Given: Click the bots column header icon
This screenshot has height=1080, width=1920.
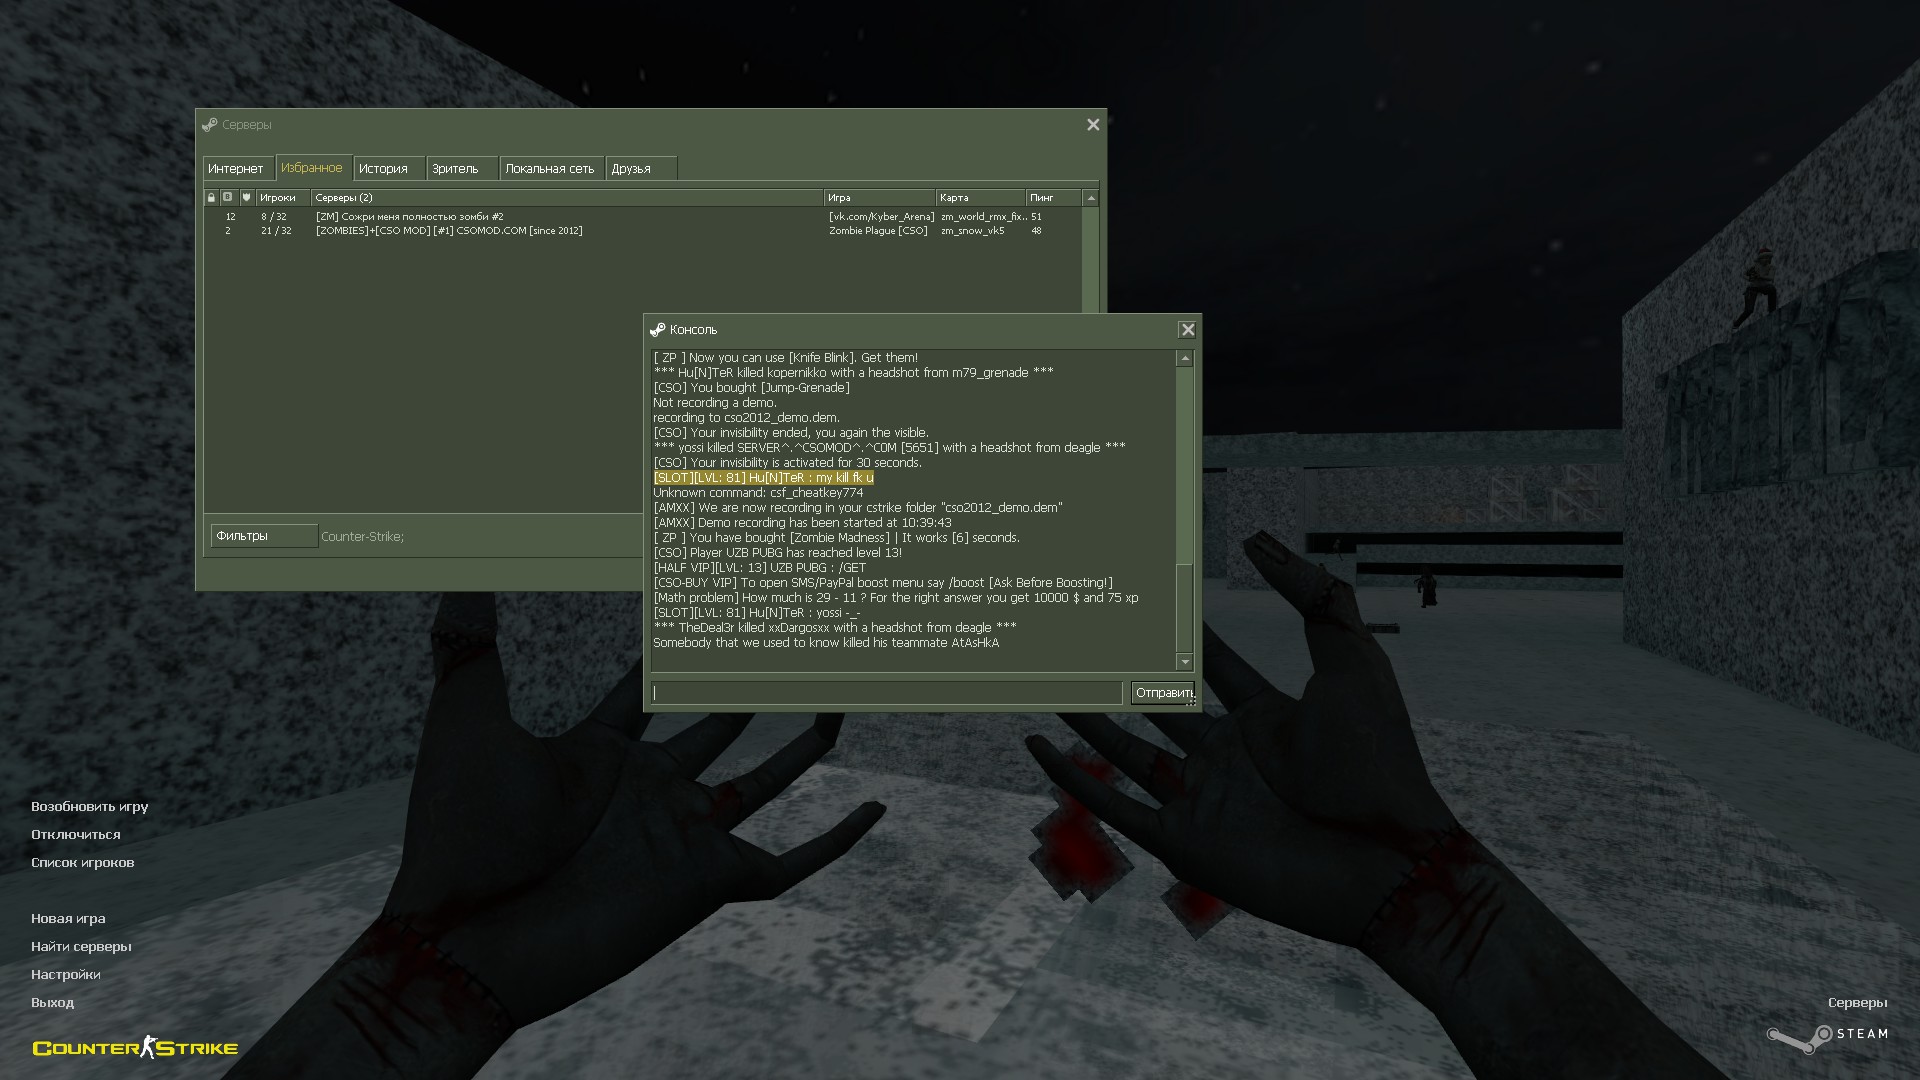Looking at the screenshot, I should pos(228,198).
